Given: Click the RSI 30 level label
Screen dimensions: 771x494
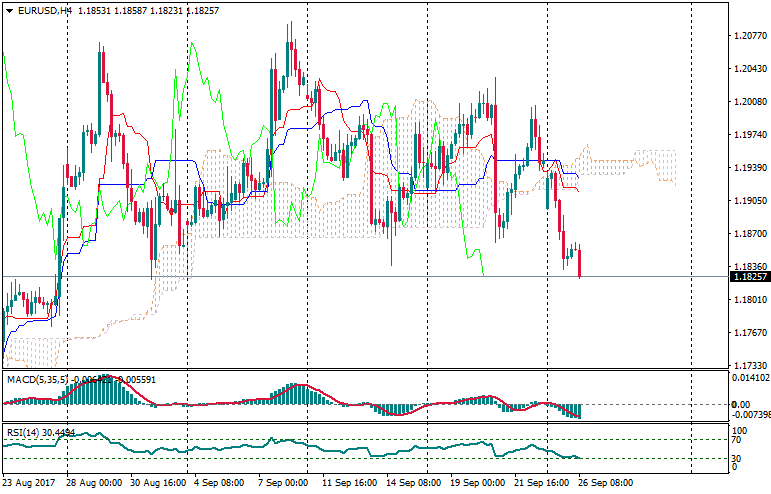Looking at the screenshot, I should point(738,458).
